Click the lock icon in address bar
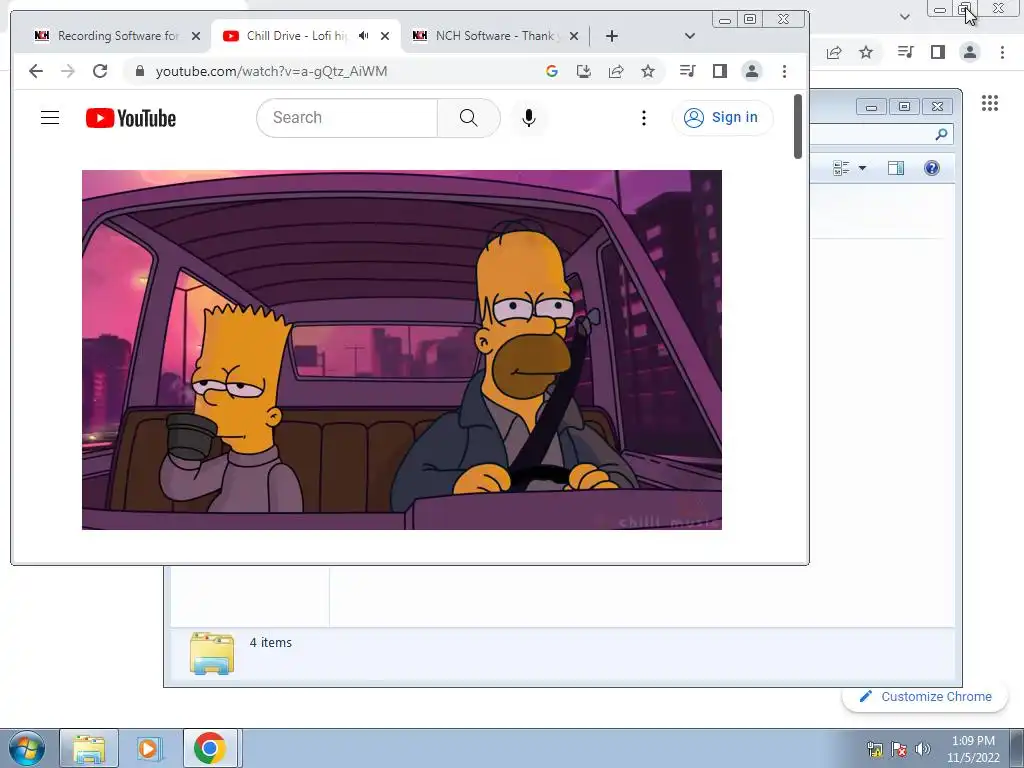 [x=139, y=71]
